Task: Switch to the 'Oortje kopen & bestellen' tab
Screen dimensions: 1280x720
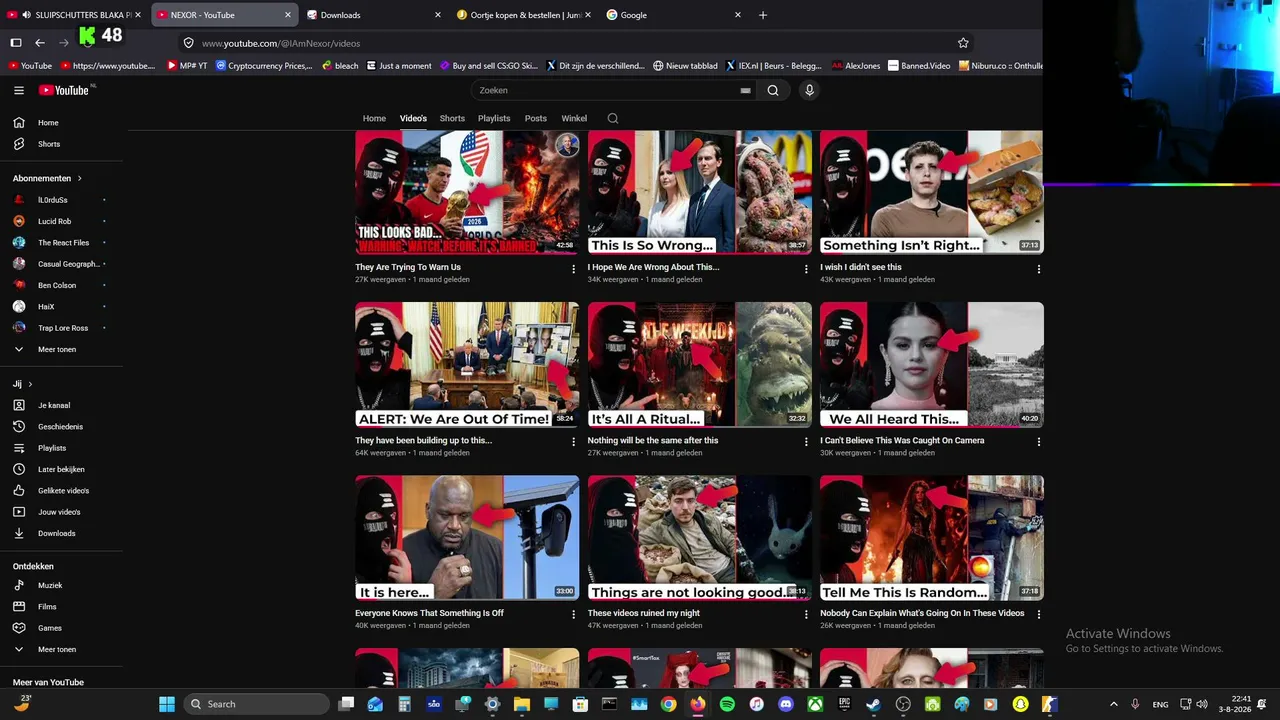Action: click(x=523, y=15)
